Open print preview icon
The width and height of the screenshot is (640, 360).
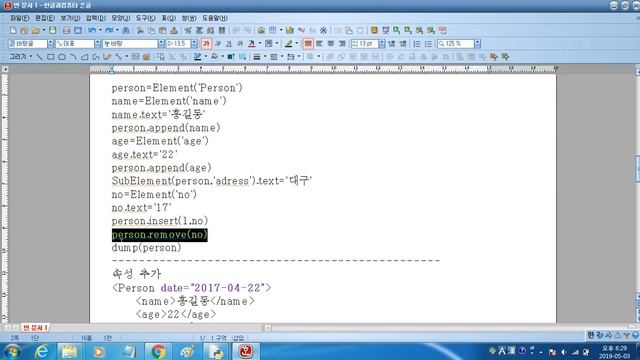pyautogui.click(x=78, y=31)
